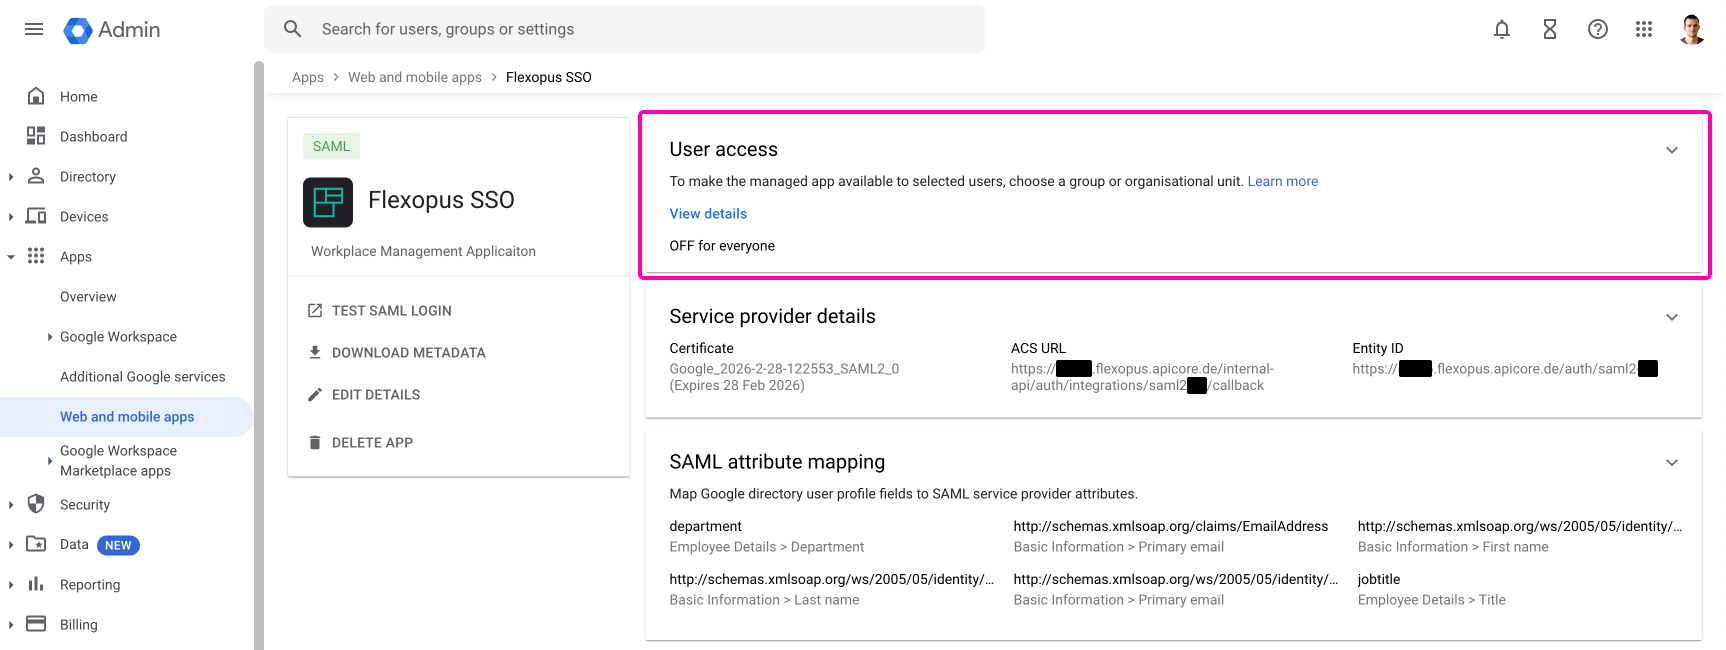Click the notifications bell icon
1726x650 pixels.
point(1501,29)
